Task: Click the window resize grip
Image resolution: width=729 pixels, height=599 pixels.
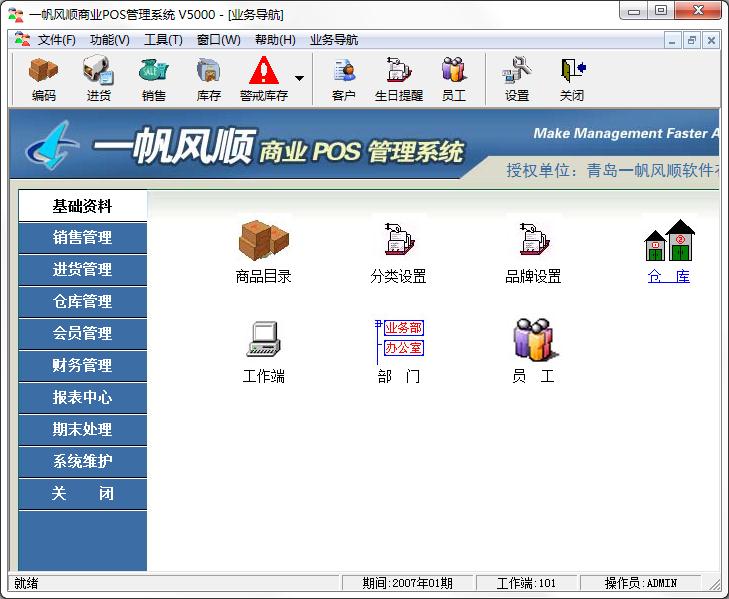Action: tap(713, 584)
